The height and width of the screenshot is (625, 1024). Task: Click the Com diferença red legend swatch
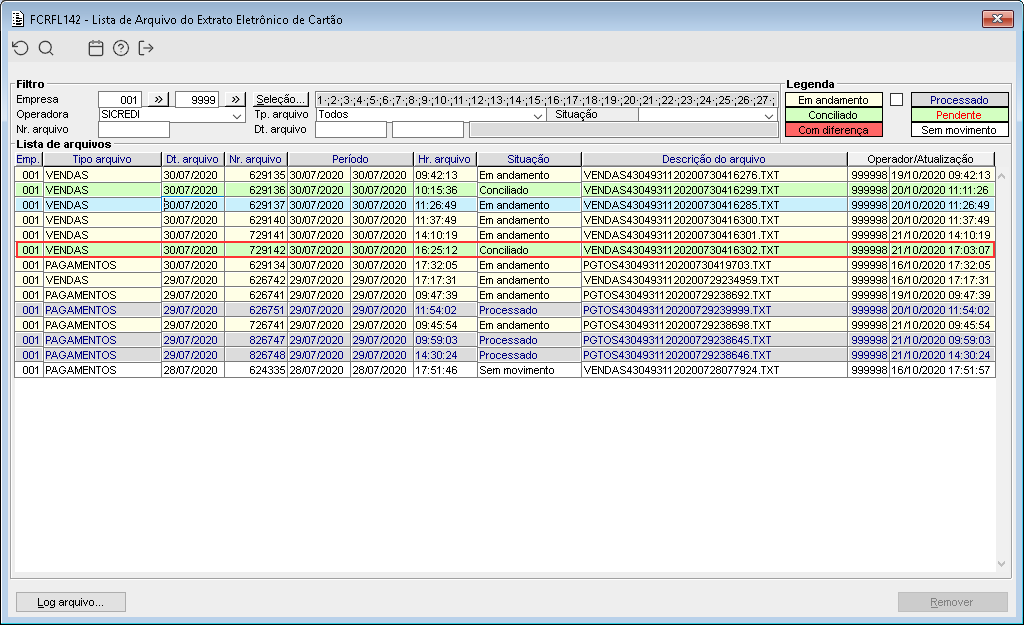833,130
